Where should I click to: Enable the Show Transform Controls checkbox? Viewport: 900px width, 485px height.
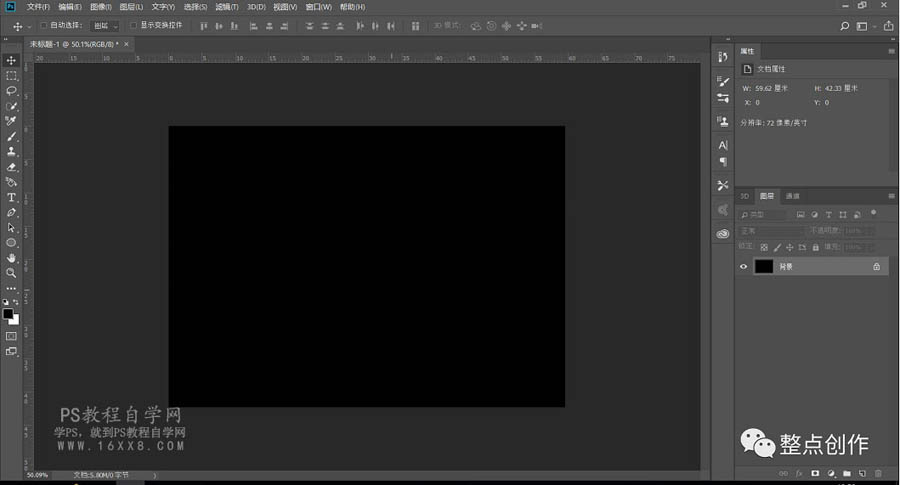click(x=133, y=25)
